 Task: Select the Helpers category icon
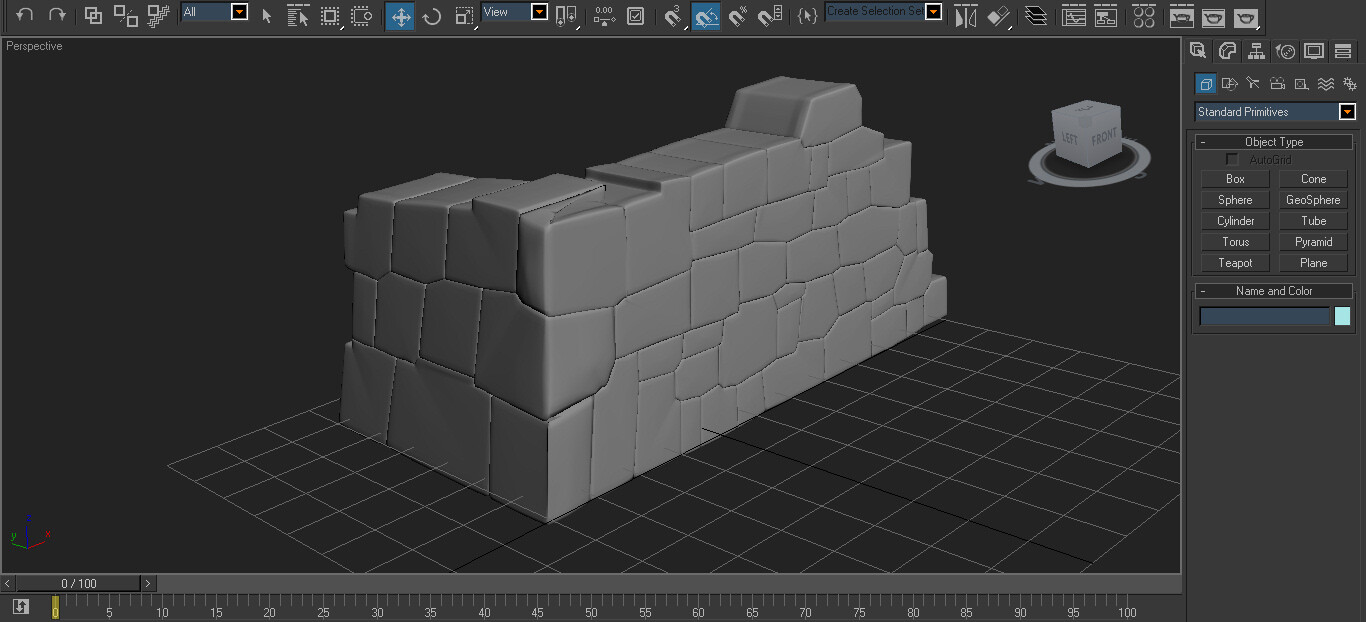(x=1302, y=84)
